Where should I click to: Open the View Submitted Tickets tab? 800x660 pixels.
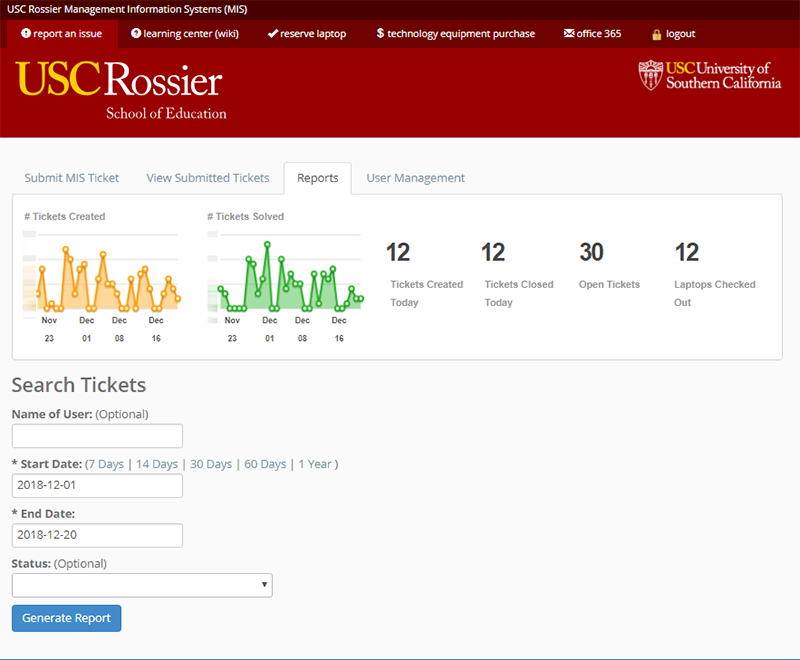coord(208,178)
